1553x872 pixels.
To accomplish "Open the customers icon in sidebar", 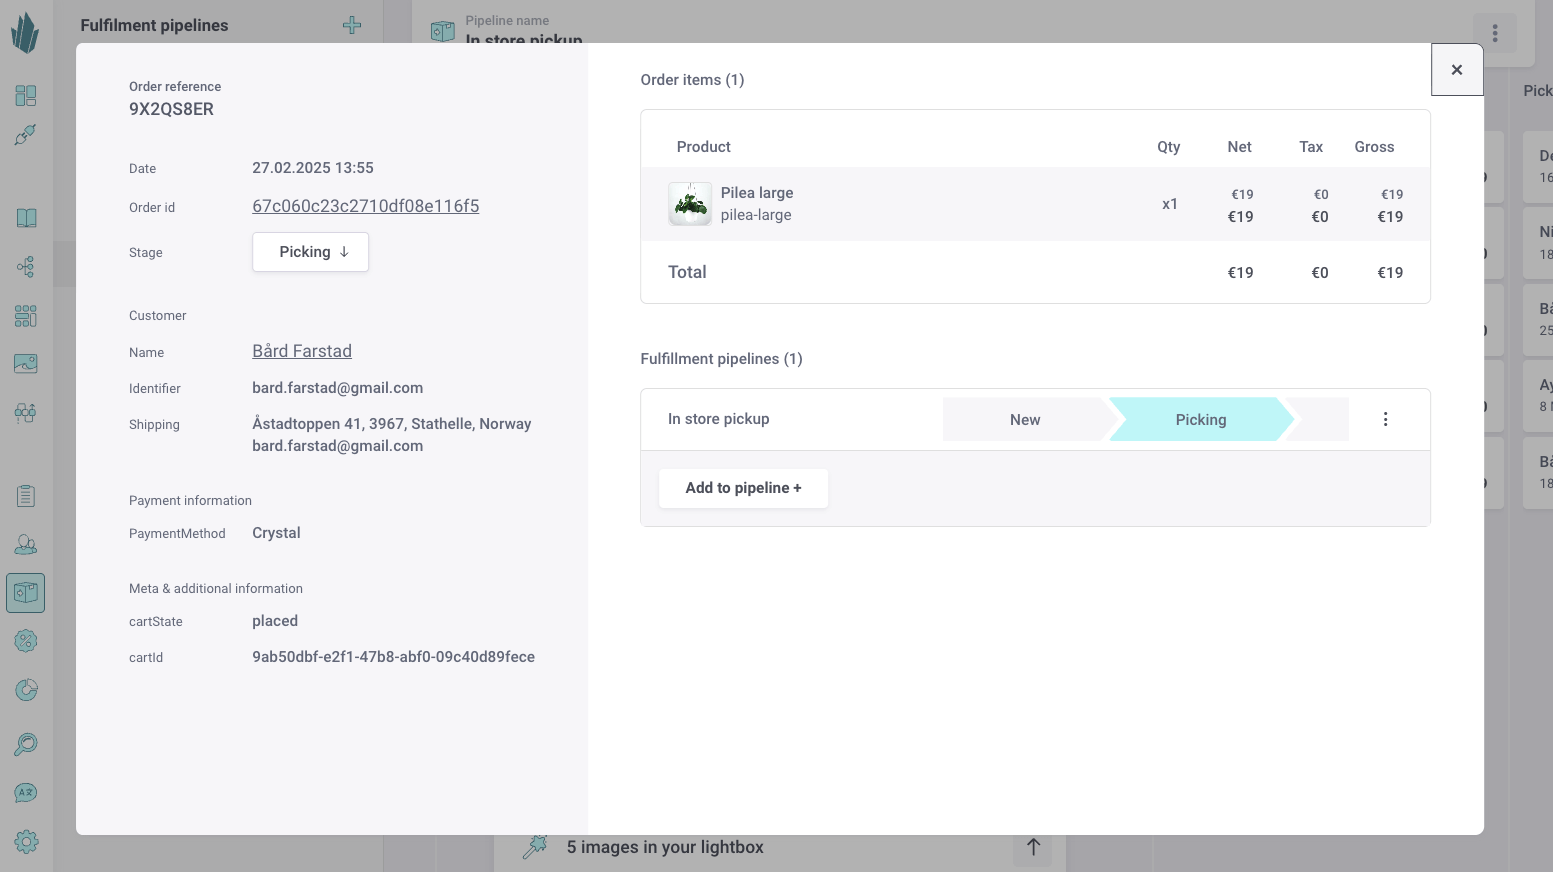I will (x=26, y=544).
